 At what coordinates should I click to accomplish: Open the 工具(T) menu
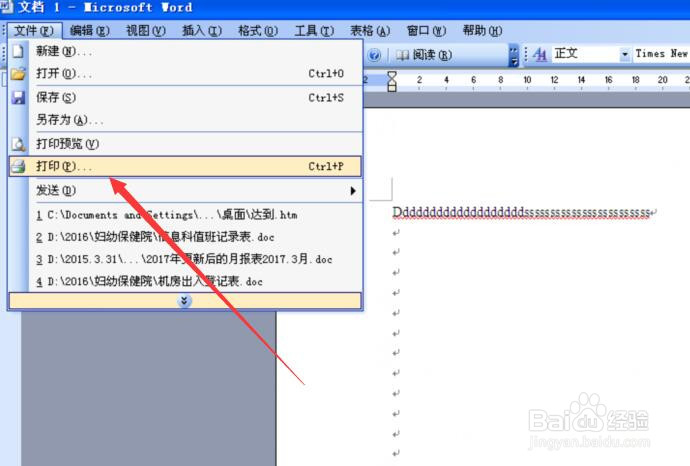tap(314, 31)
